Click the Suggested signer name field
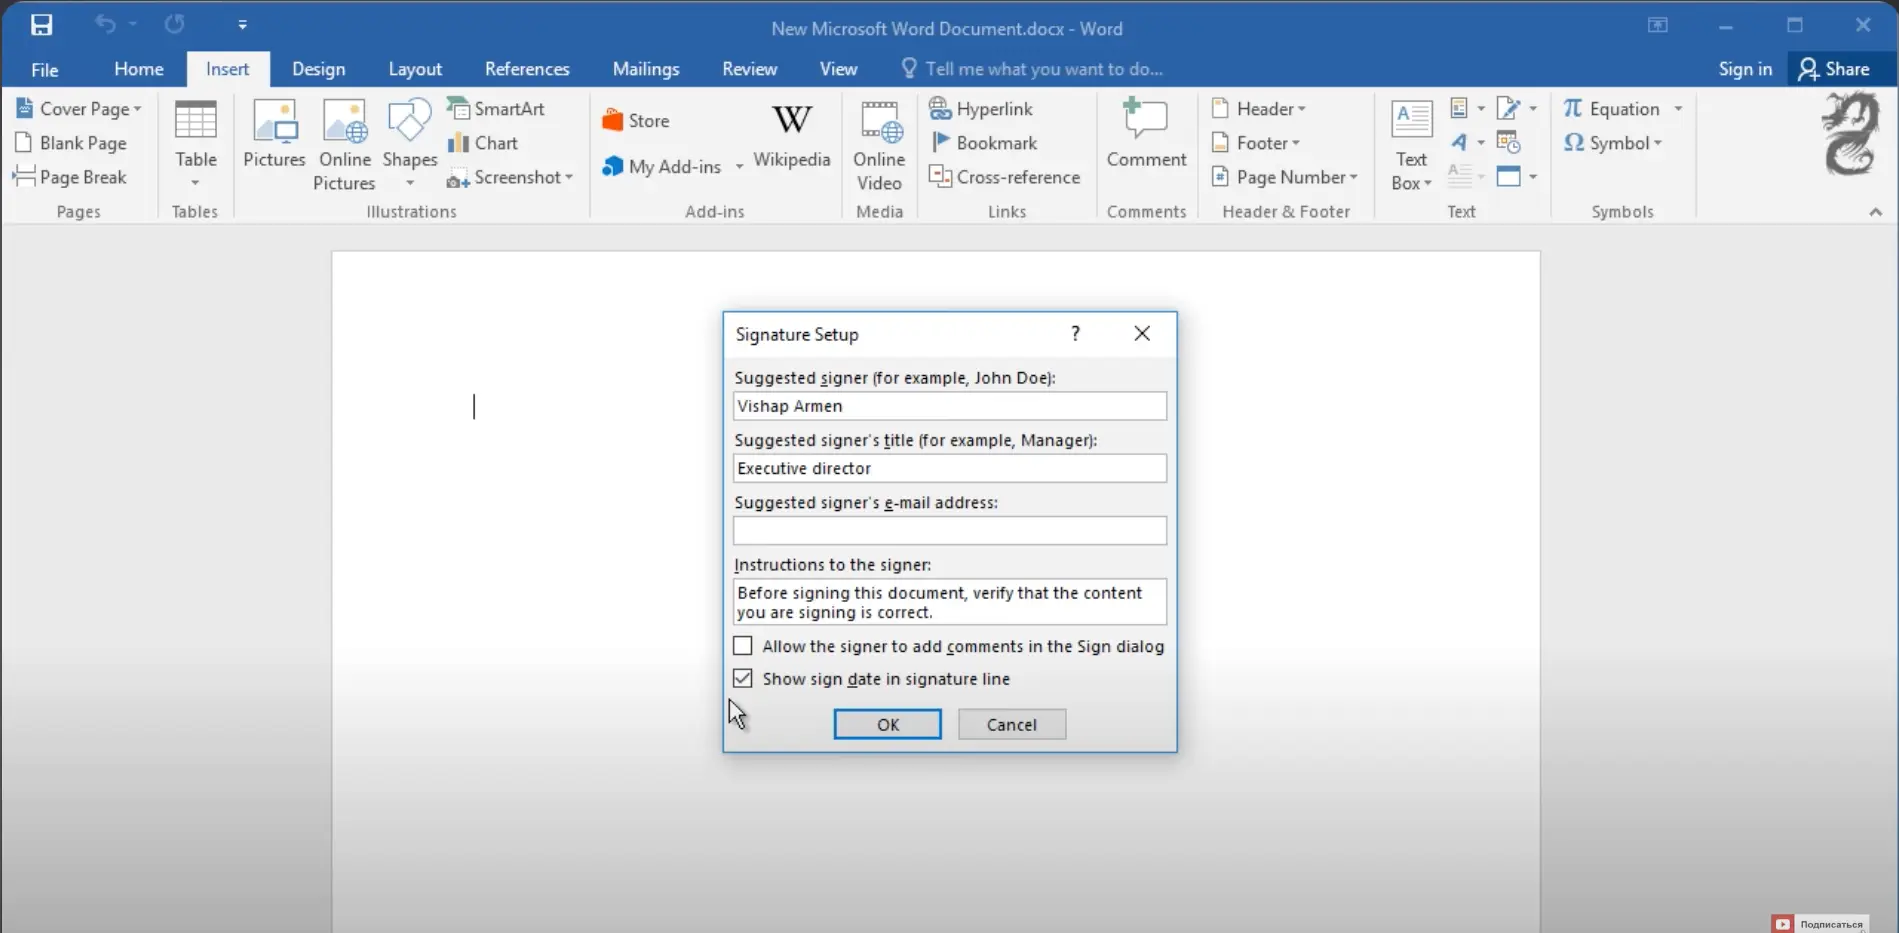Screen dimensions: 1899x933 click(x=949, y=406)
